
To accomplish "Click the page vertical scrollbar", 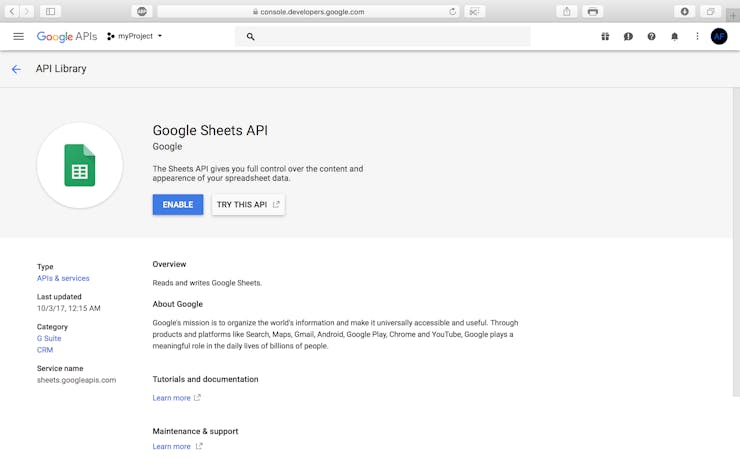I will (736, 242).
